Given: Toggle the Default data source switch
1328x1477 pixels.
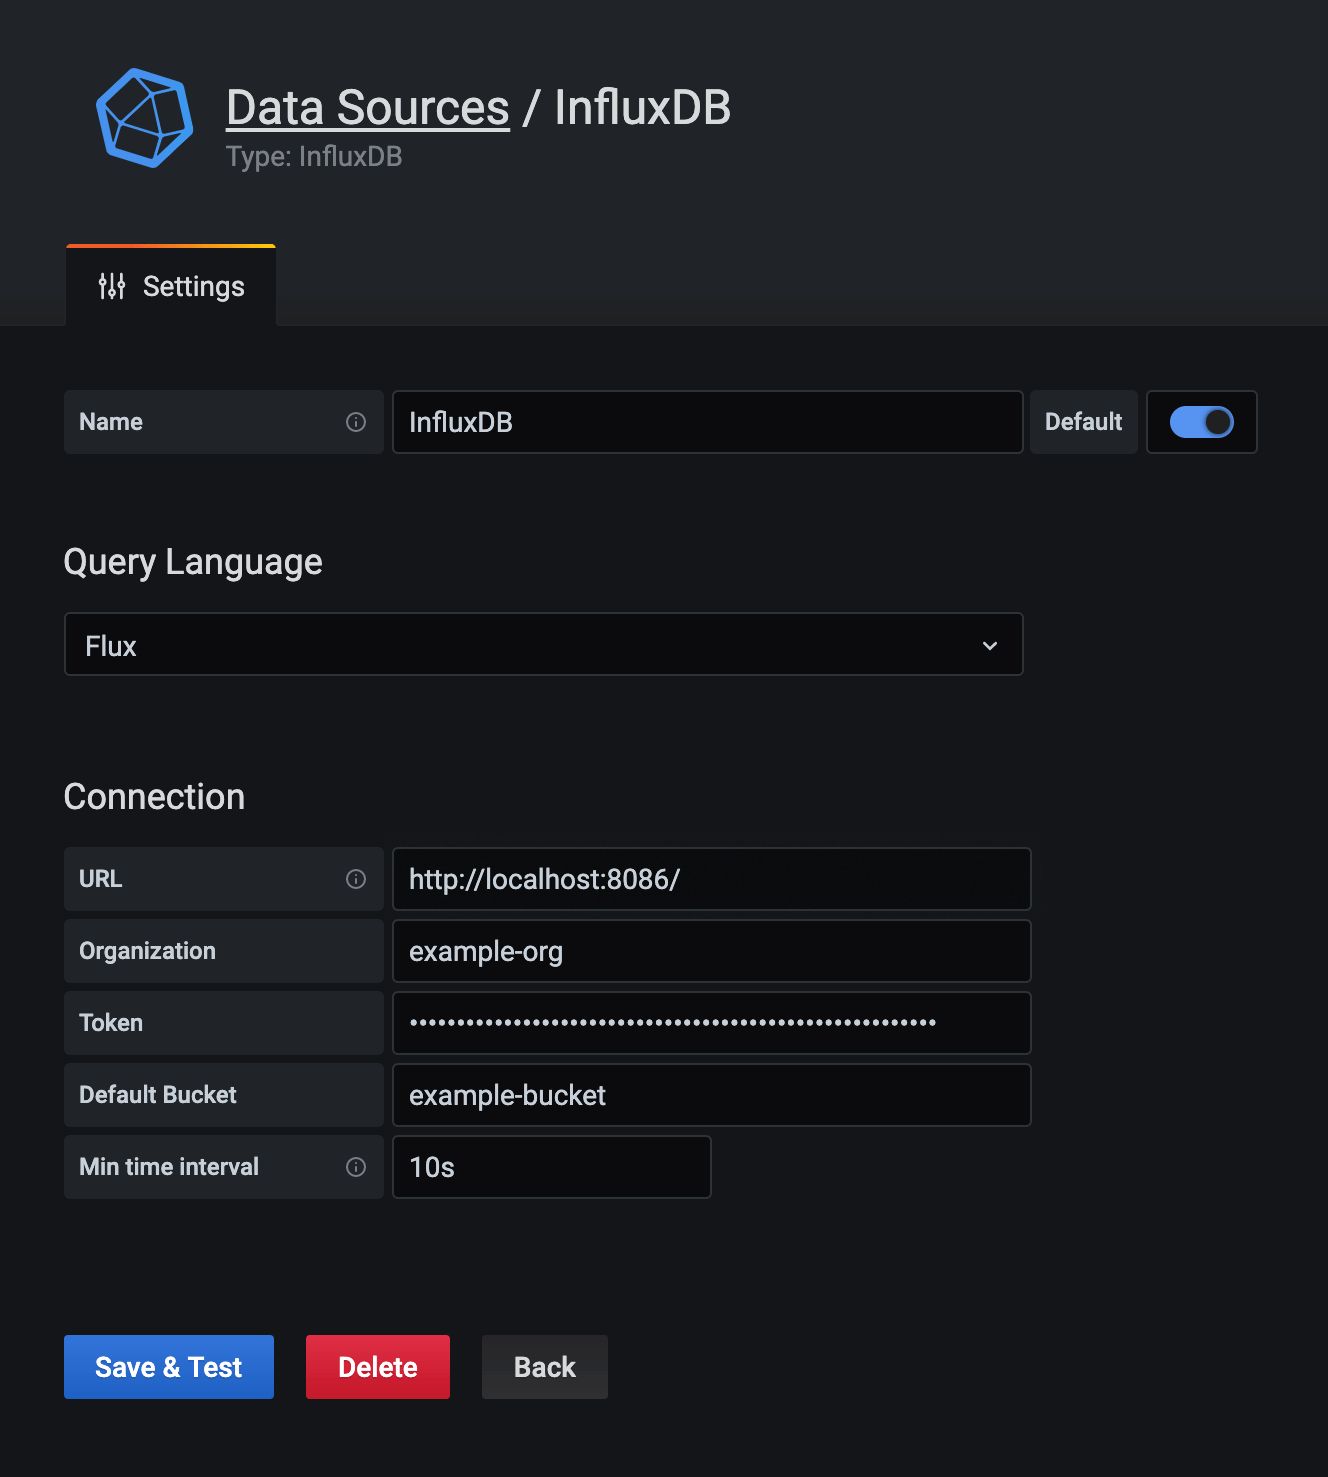Looking at the screenshot, I should coord(1201,422).
